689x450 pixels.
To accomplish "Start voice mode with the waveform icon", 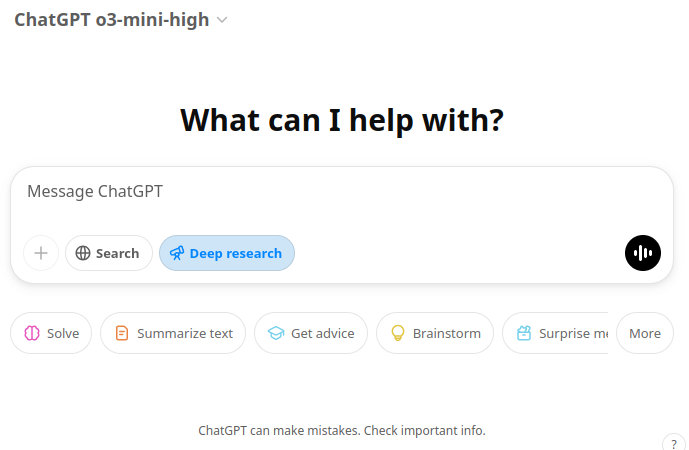I will (x=643, y=253).
